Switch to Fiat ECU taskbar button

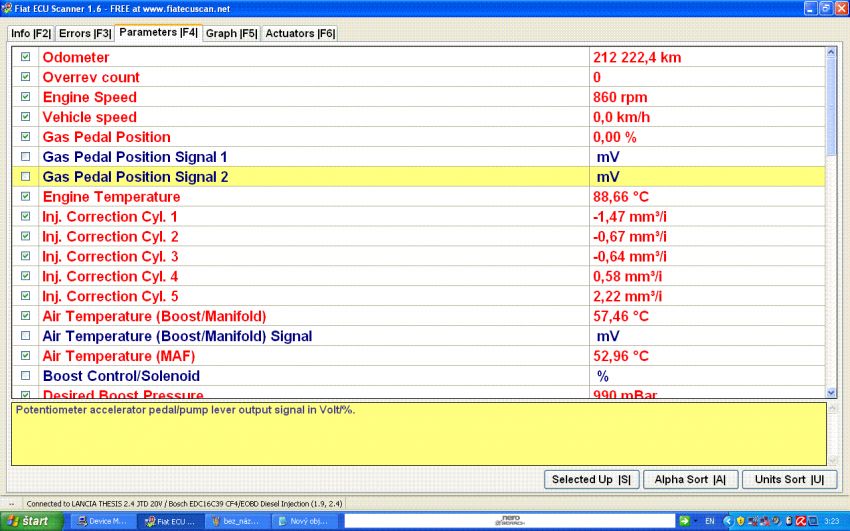tap(171, 521)
